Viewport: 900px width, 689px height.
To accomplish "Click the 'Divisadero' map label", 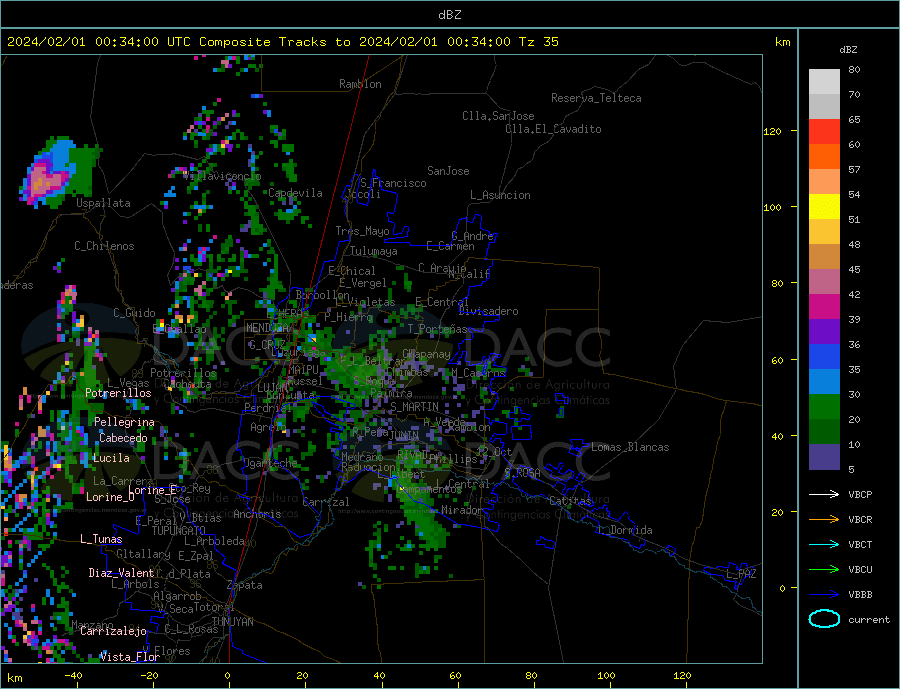I will [488, 311].
